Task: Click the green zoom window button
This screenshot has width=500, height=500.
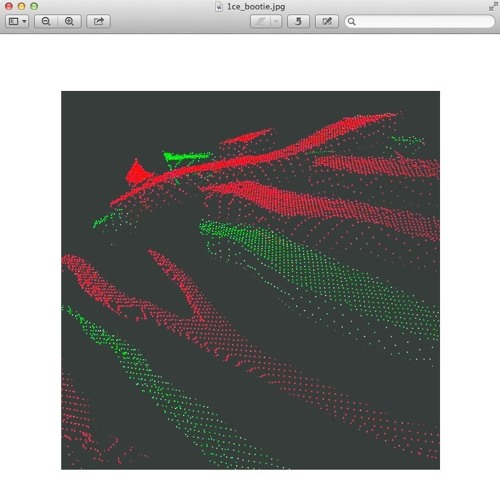Action: click(x=34, y=6)
